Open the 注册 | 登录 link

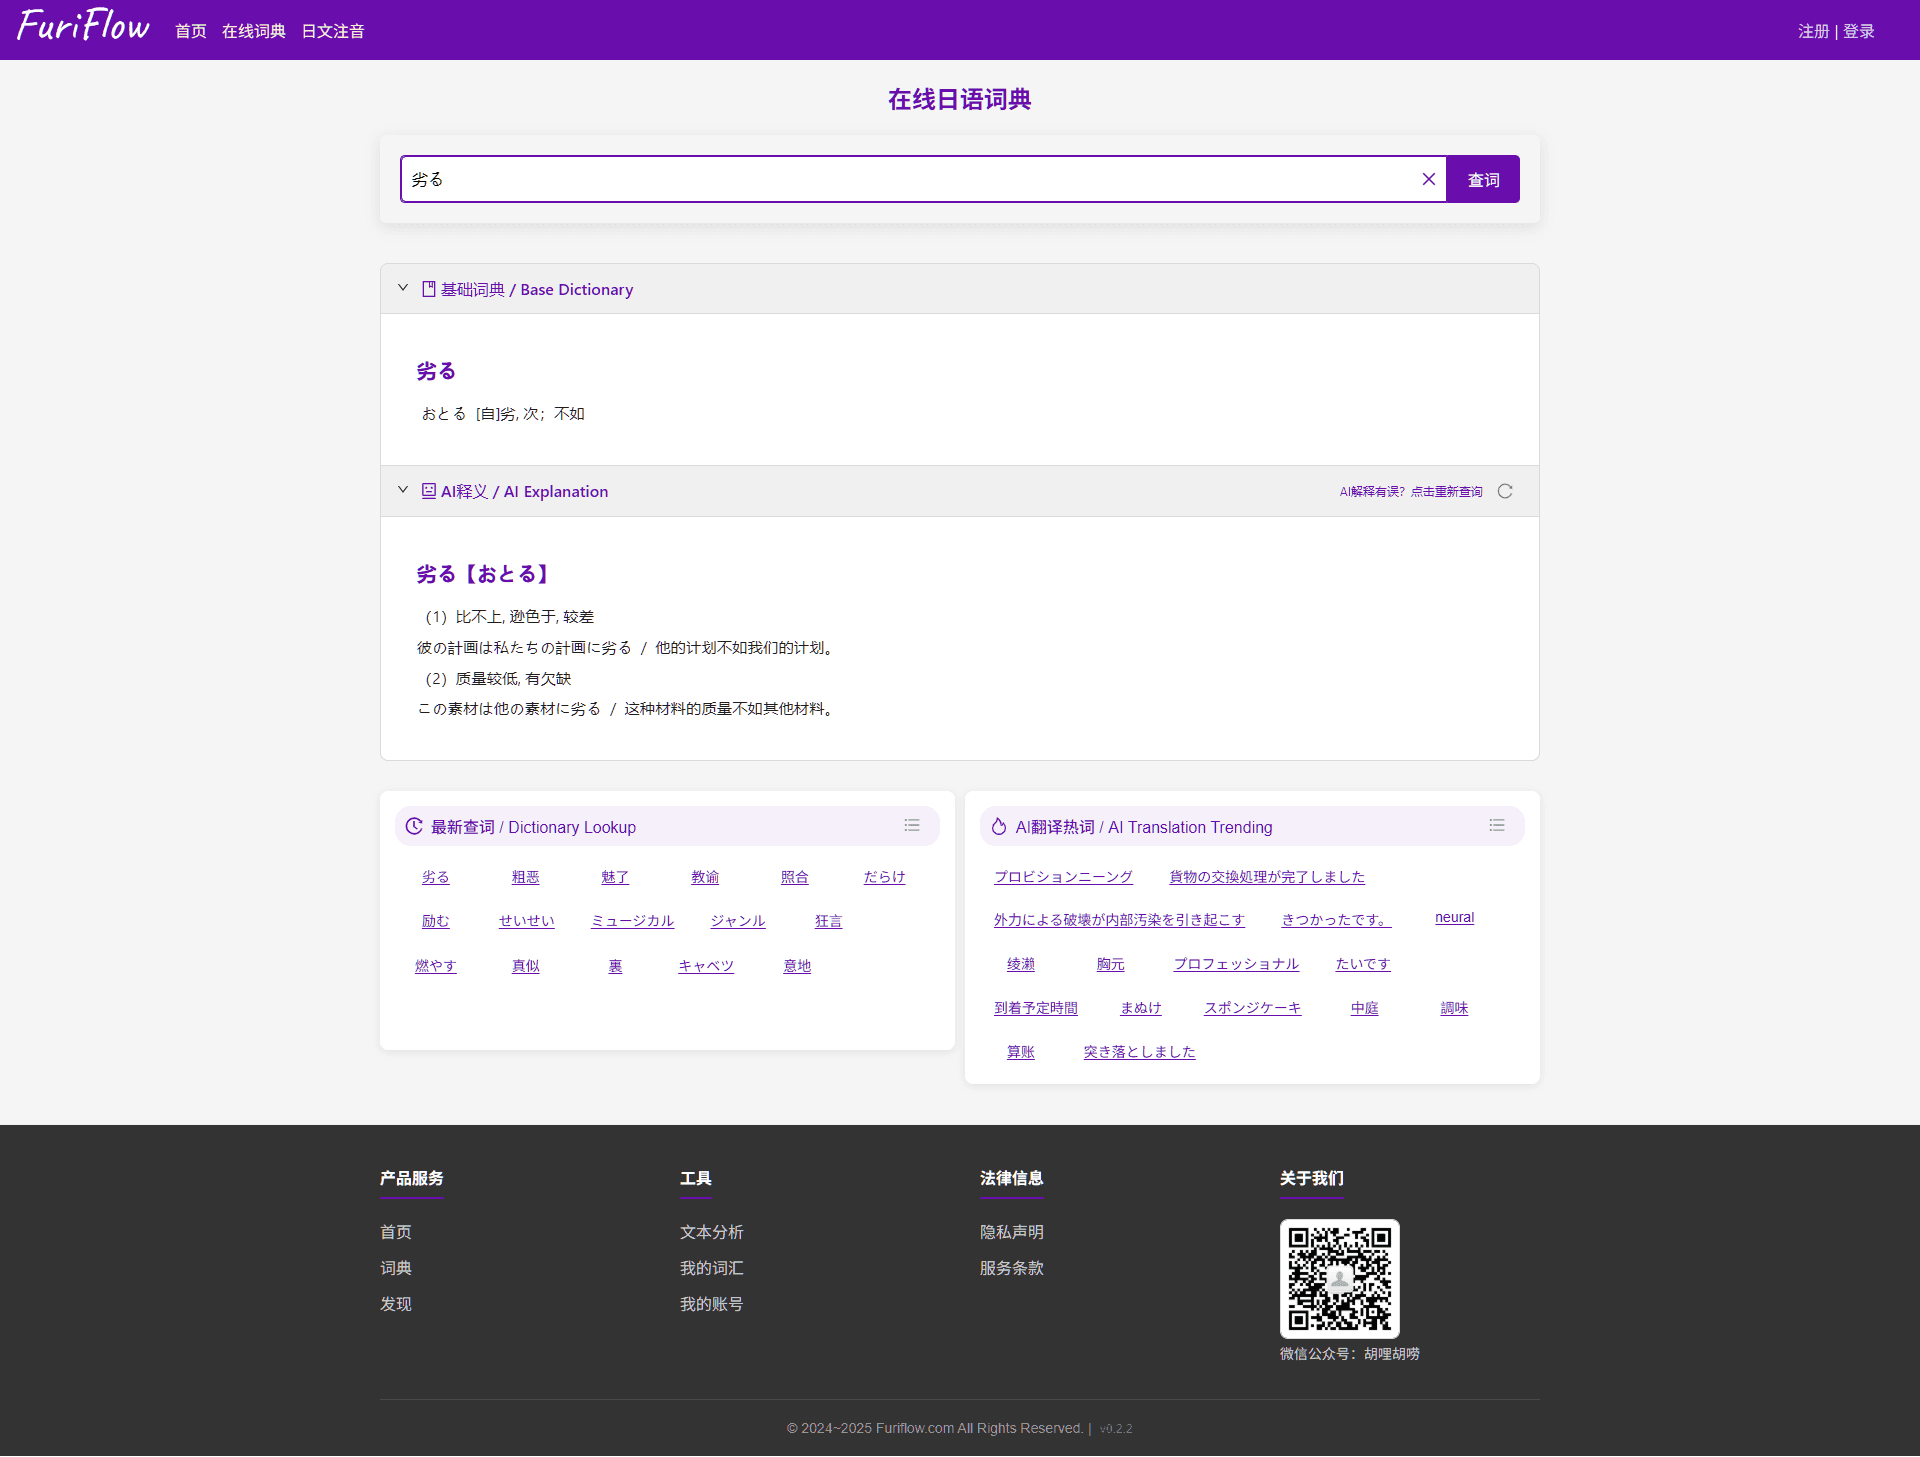click(x=1836, y=31)
